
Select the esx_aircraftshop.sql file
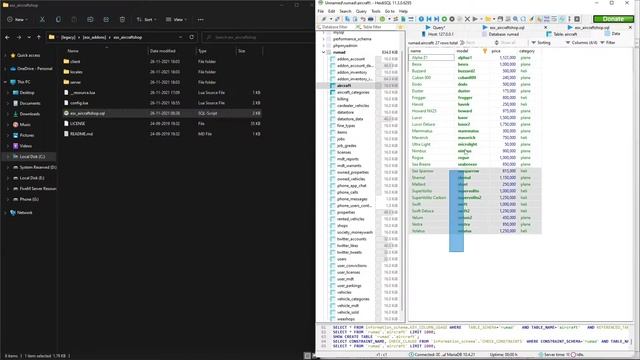[162, 113]
